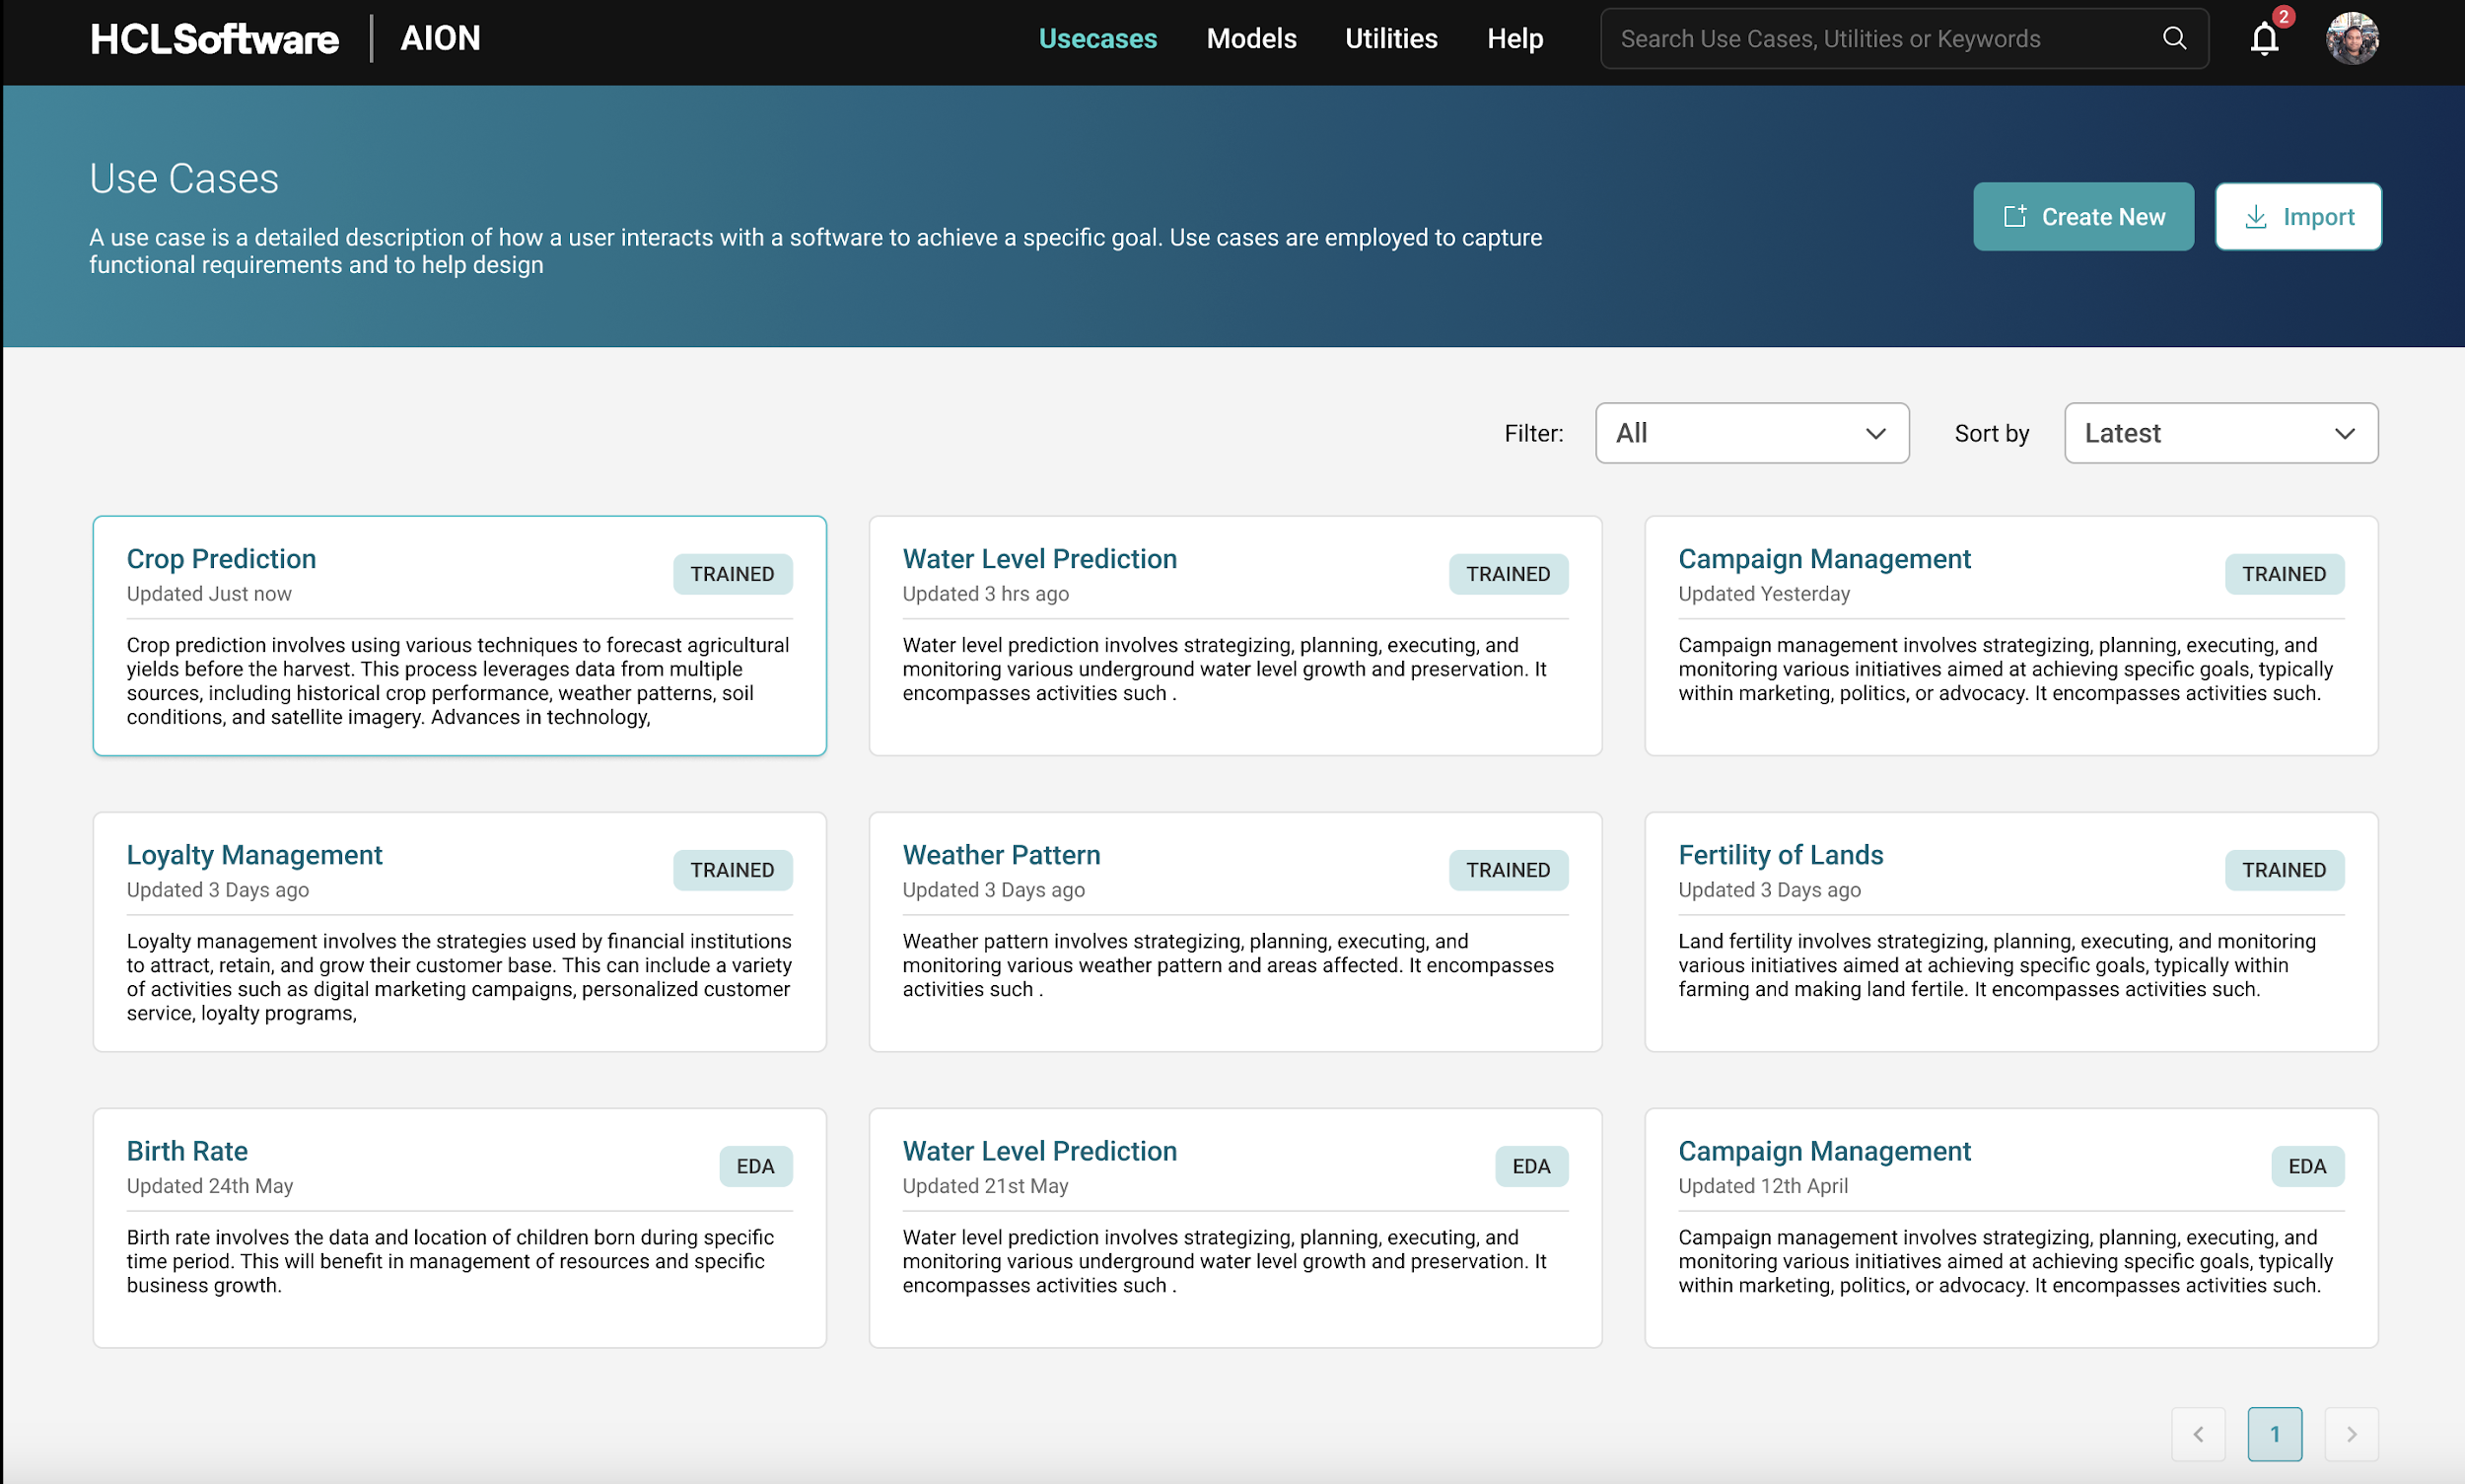This screenshot has height=1484, width=2465.
Task: Toggle the TRAINED badge on Crop Prediction
Action: [732, 573]
